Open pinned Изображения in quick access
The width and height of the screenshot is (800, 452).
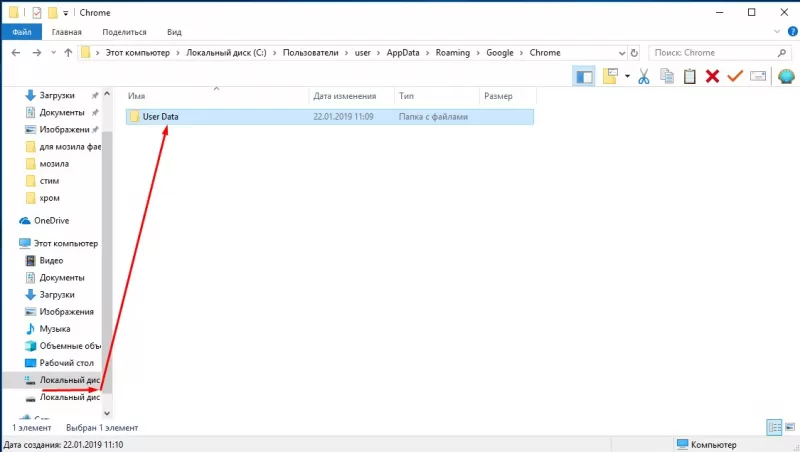pos(62,130)
